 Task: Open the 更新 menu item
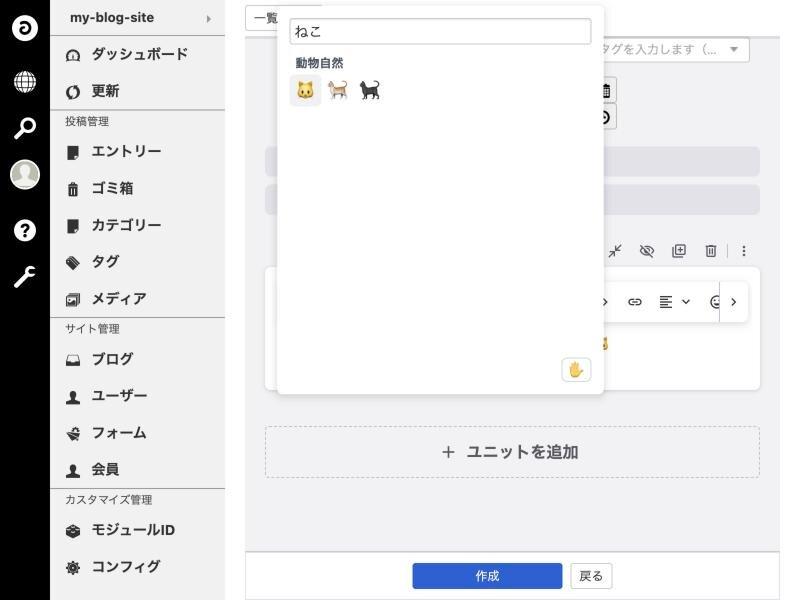138,91
